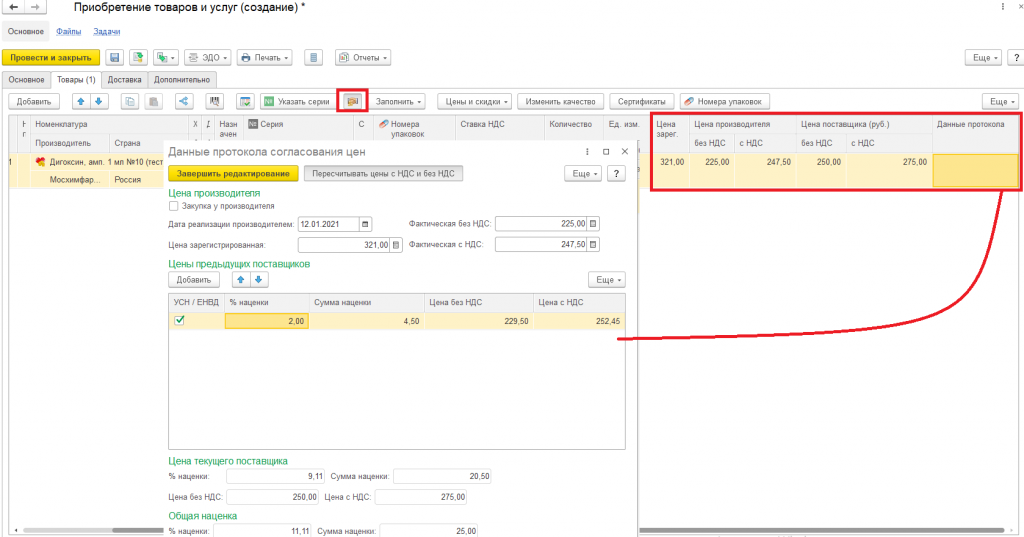Move previous supplier row down in dialog
Viewport: 1024px width, 537px height.
click(x=259, y=280)
